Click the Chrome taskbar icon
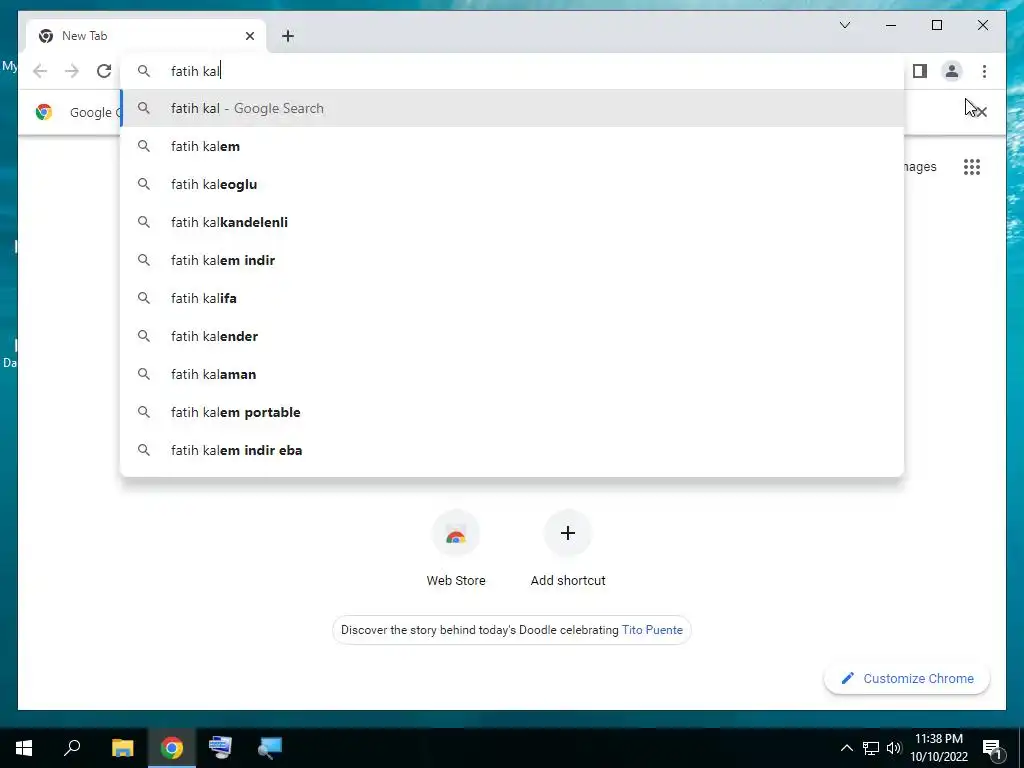Screen dimensions: 1024x768 click(172, 748)
